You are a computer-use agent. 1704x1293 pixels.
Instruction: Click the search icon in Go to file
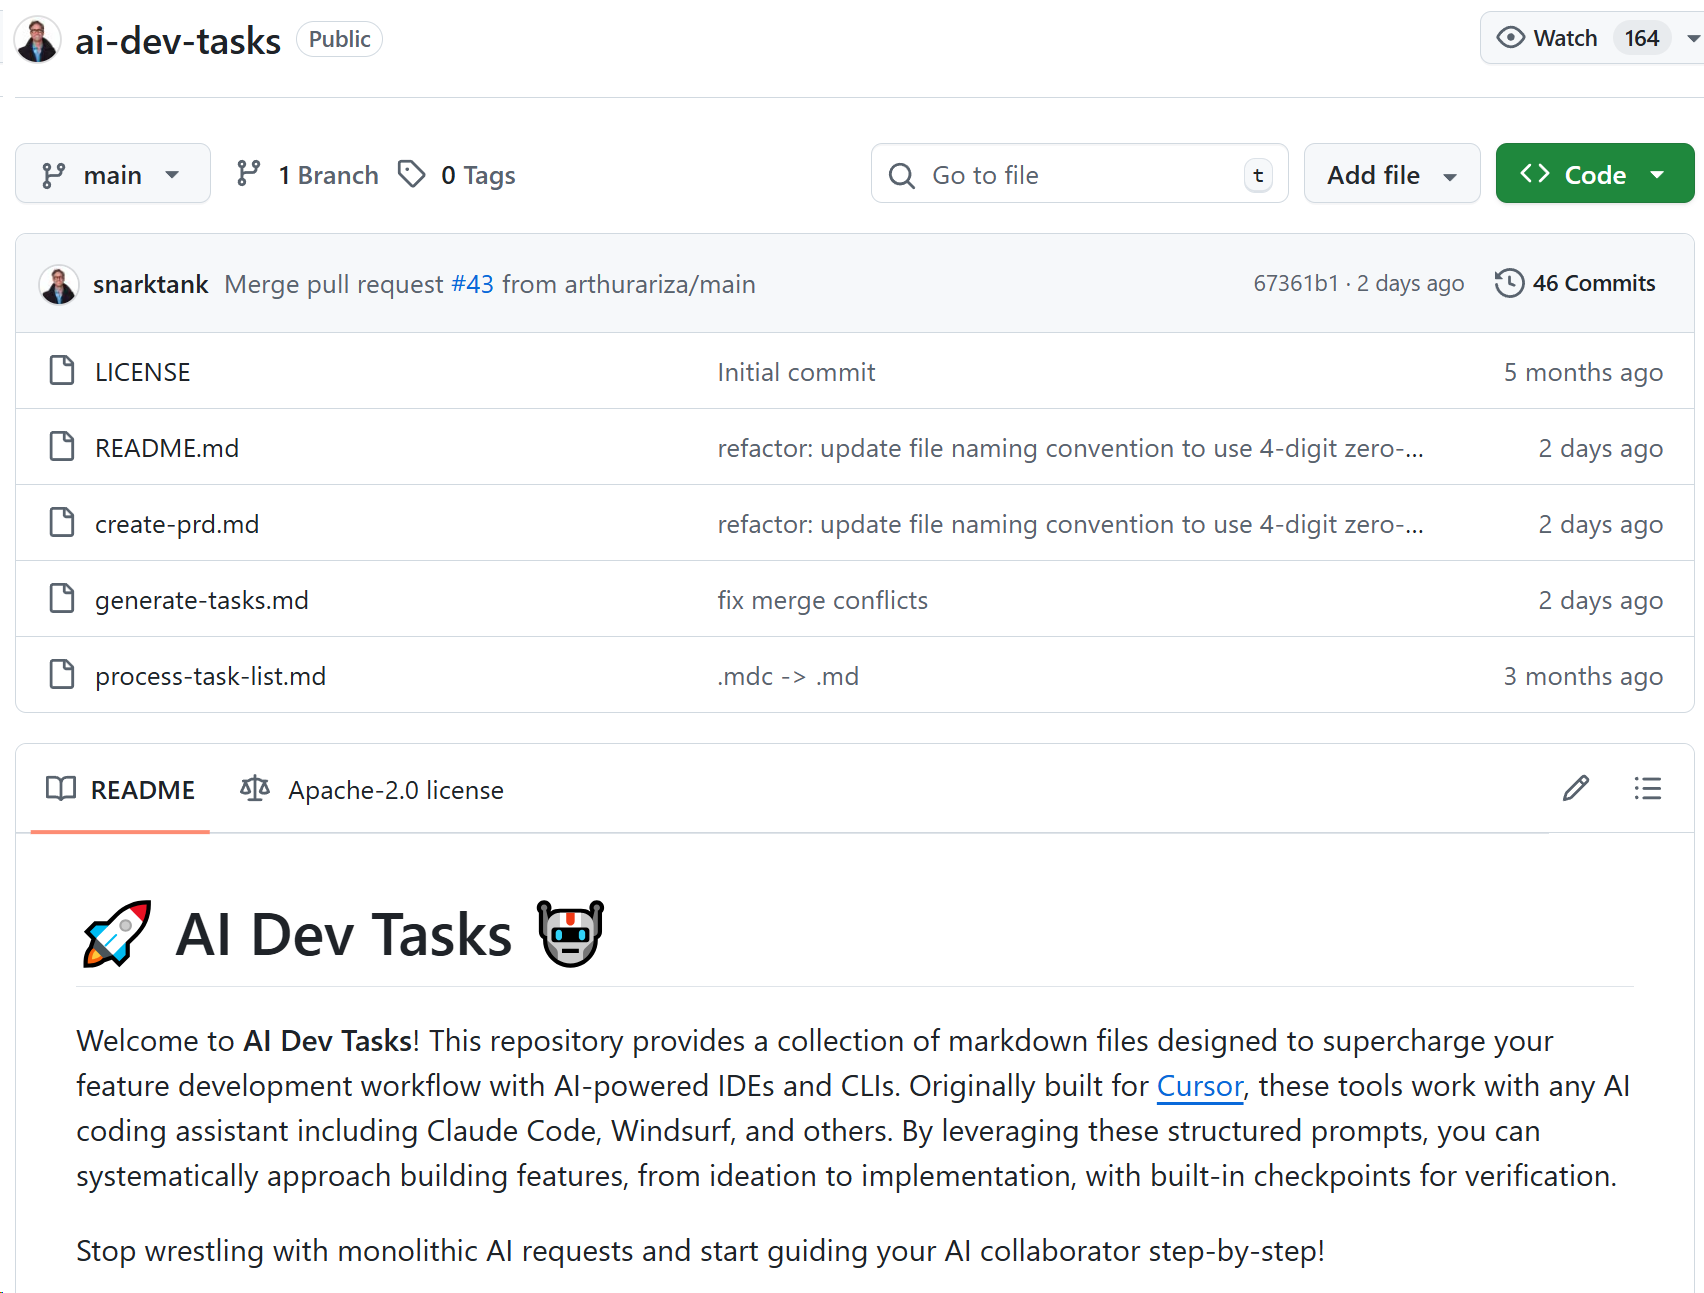coord(902,176)
